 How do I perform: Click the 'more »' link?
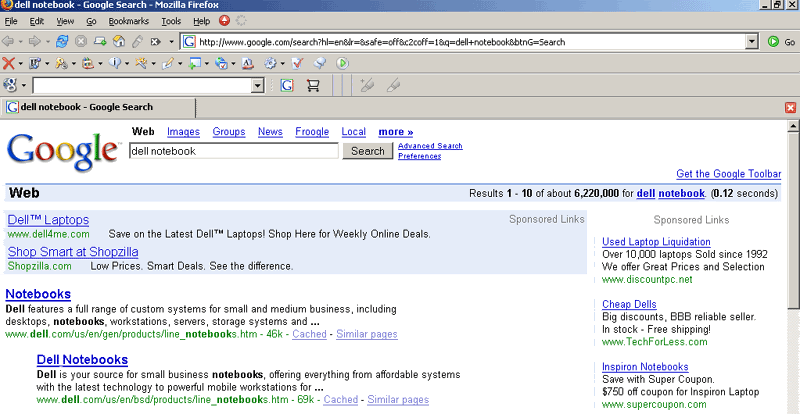click(x=396, y=132)
